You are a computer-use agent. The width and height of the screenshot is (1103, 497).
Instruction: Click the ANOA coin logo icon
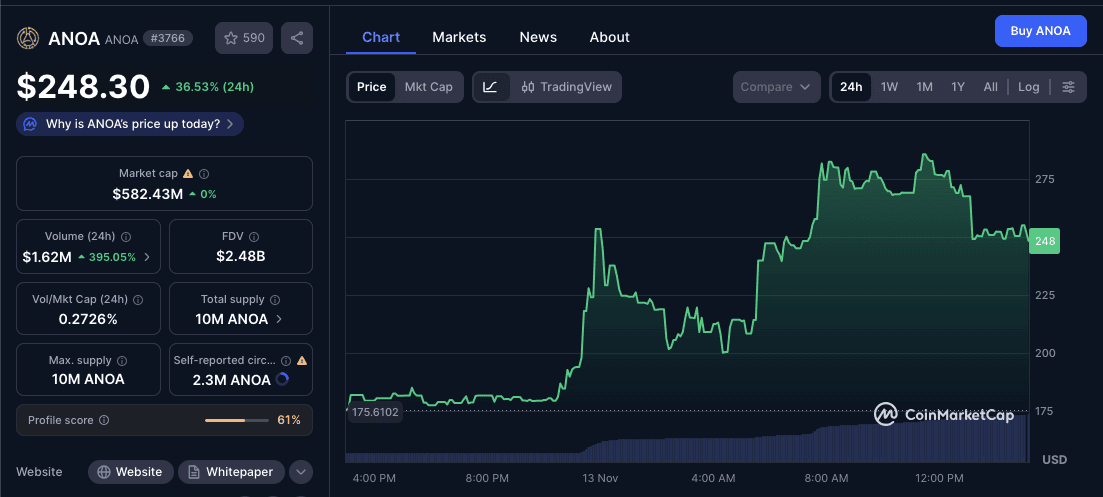click(28, 38)
